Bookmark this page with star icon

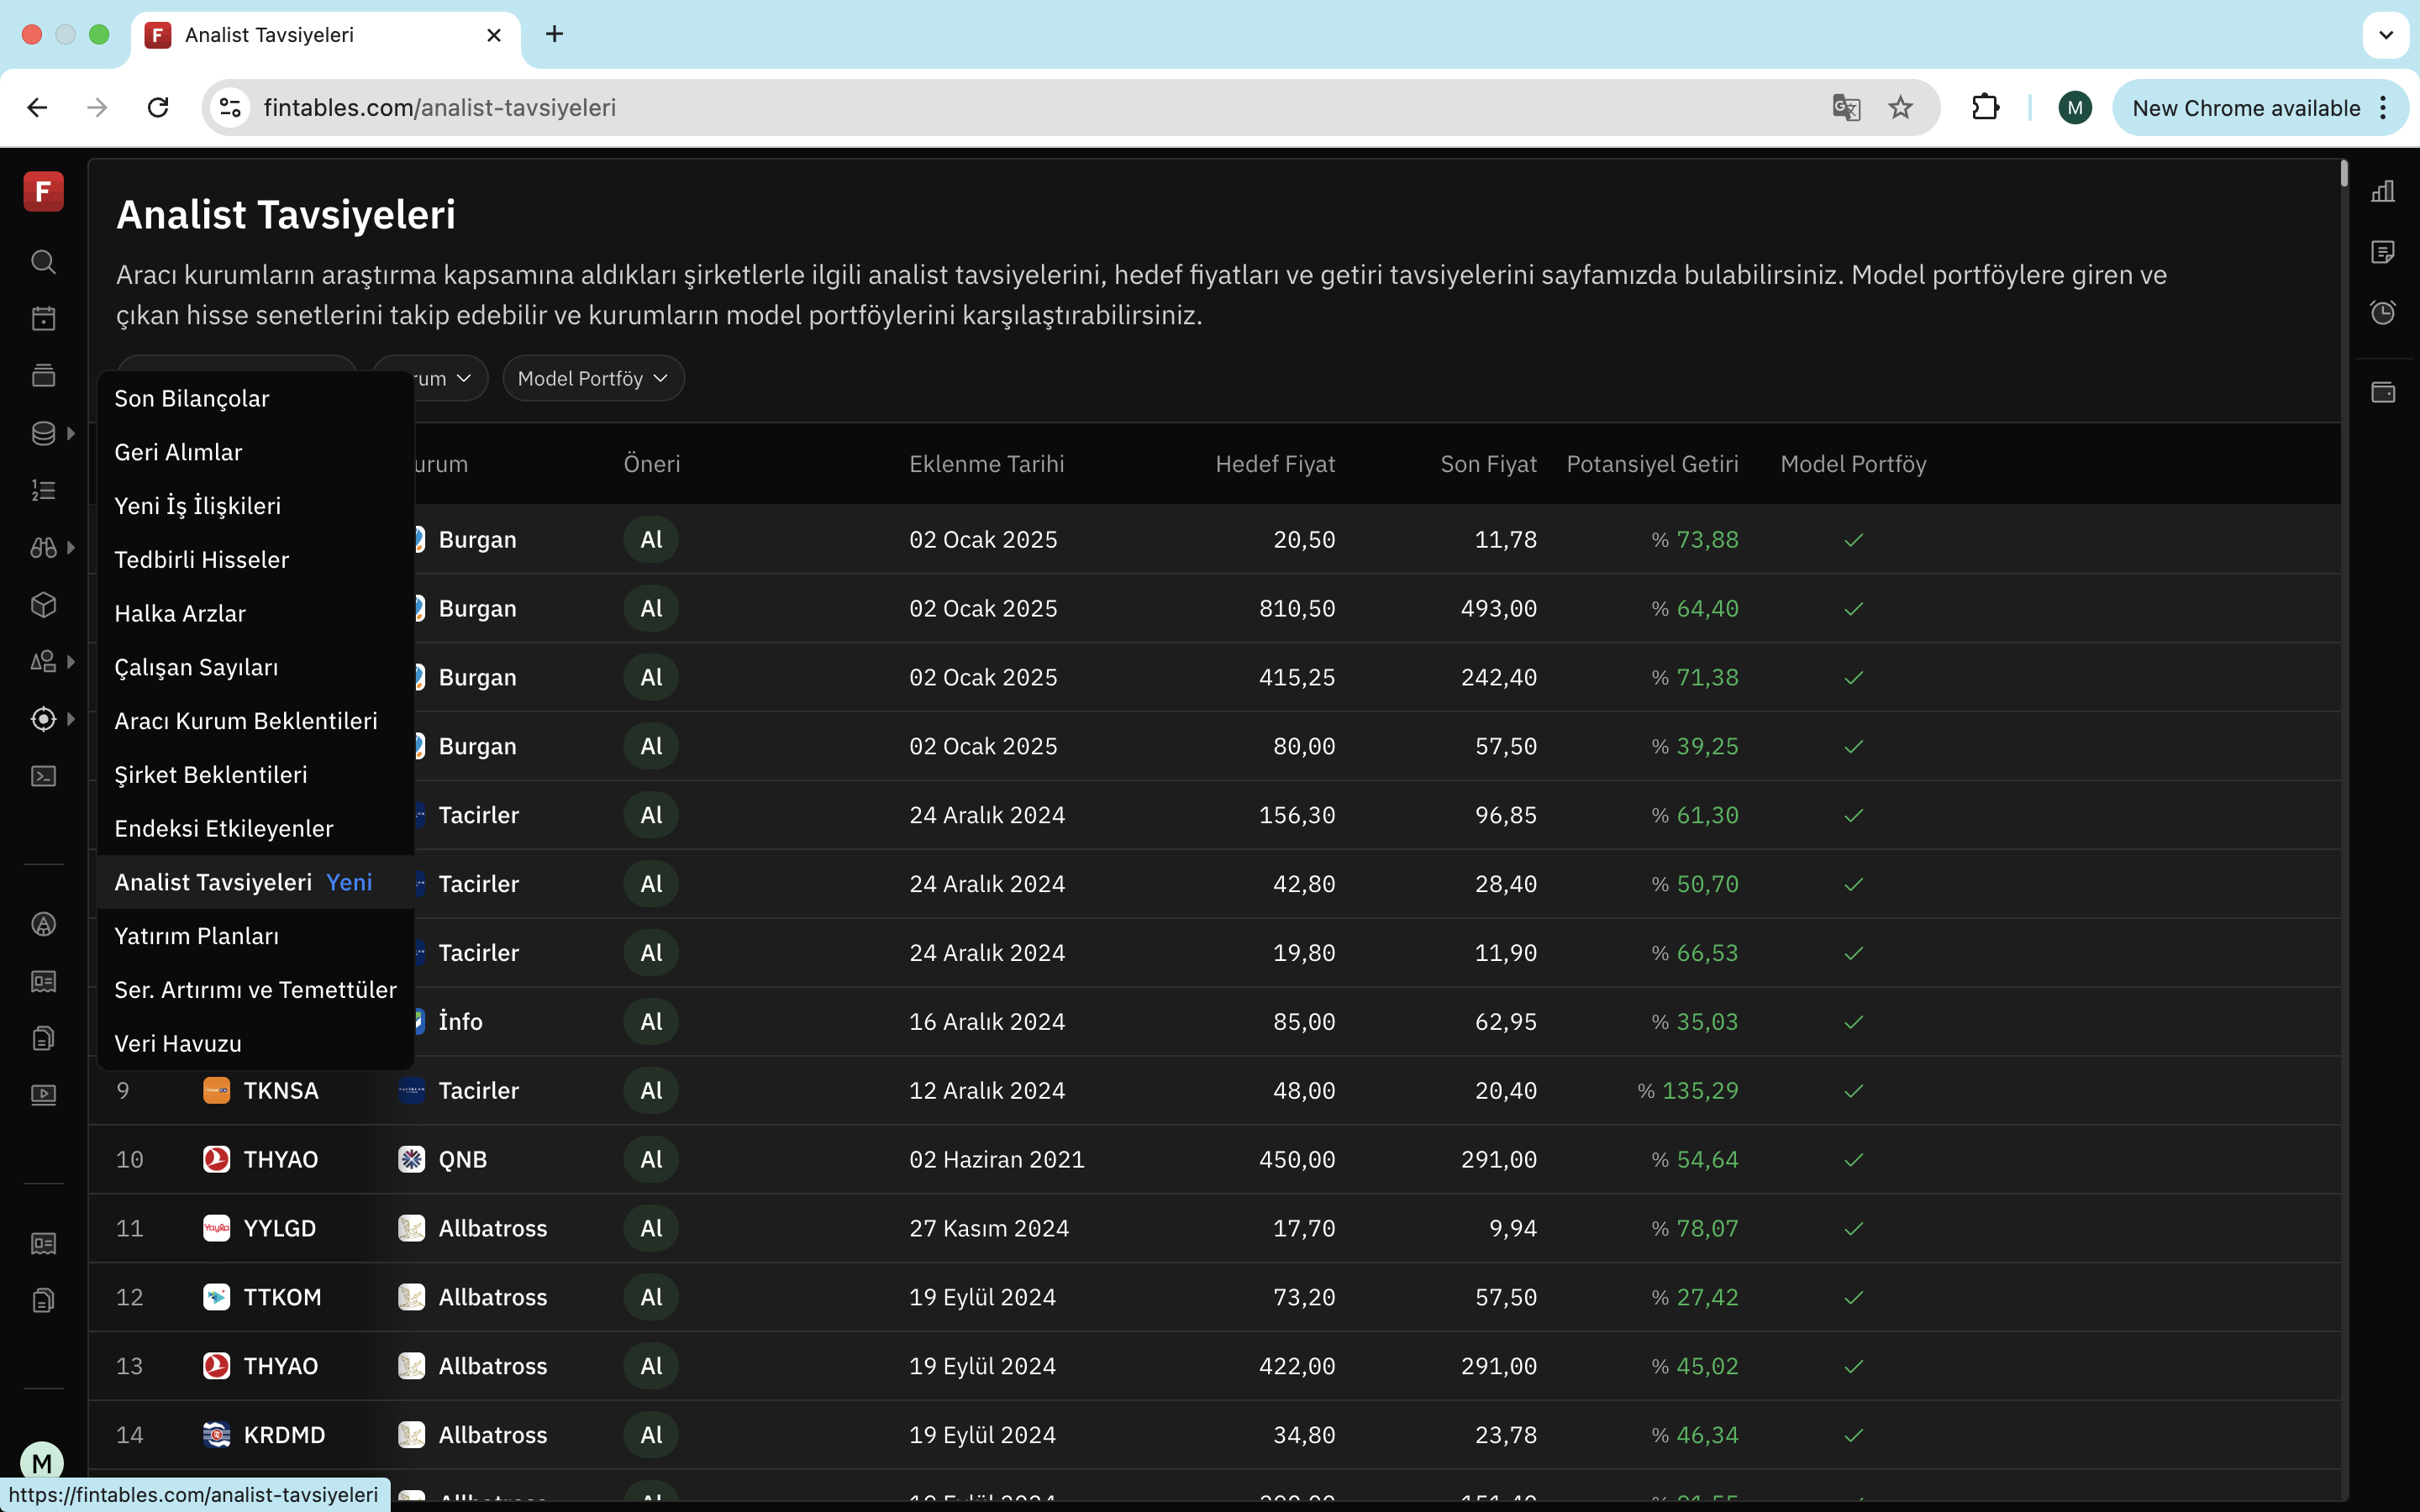click(1900, 108)
